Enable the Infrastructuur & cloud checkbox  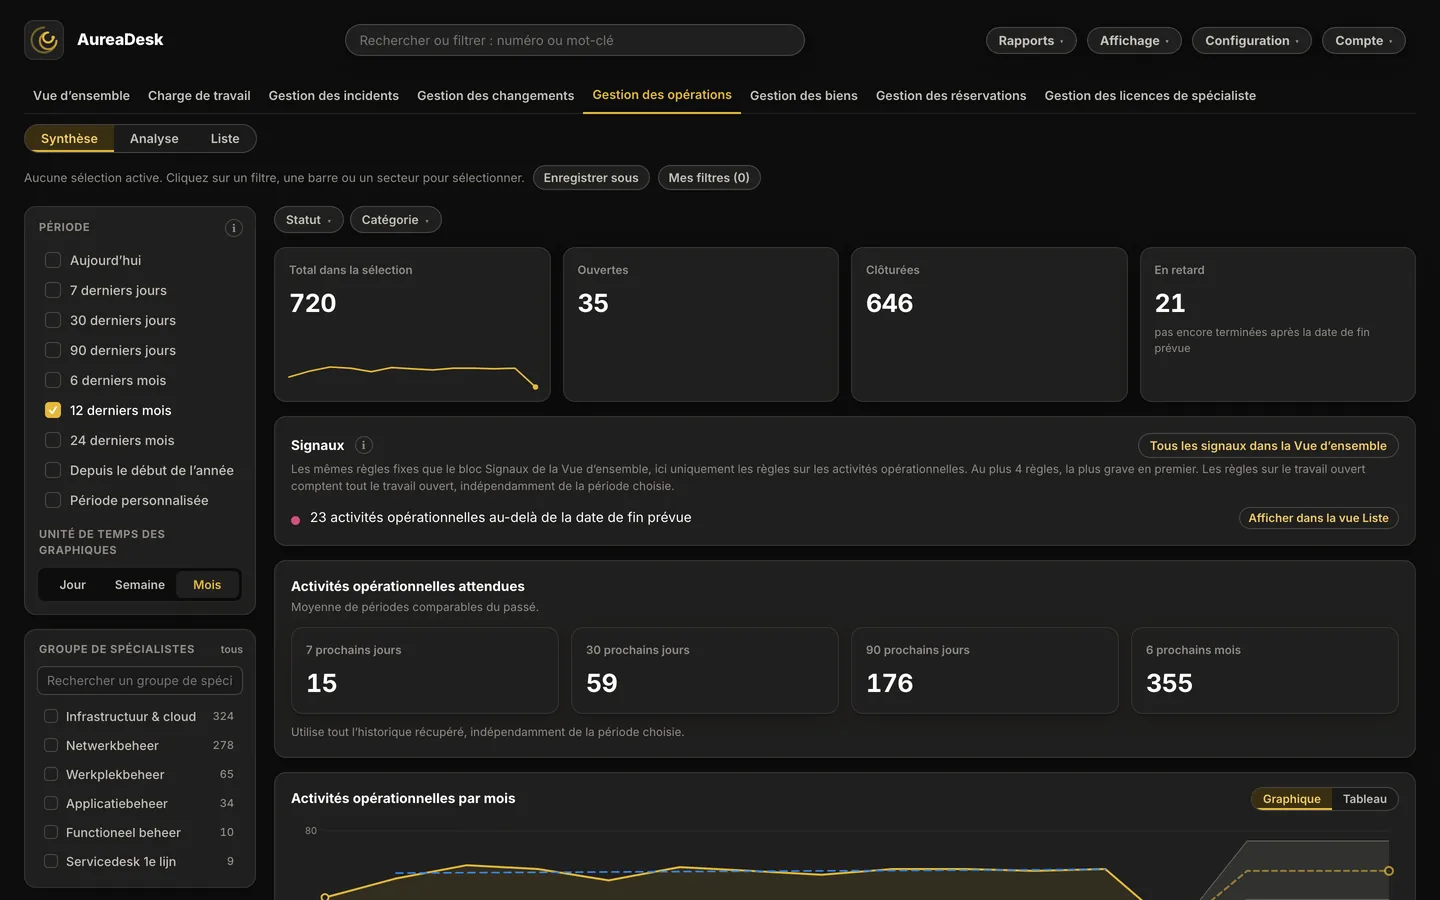pyautogui.click(x=51, y=716)
